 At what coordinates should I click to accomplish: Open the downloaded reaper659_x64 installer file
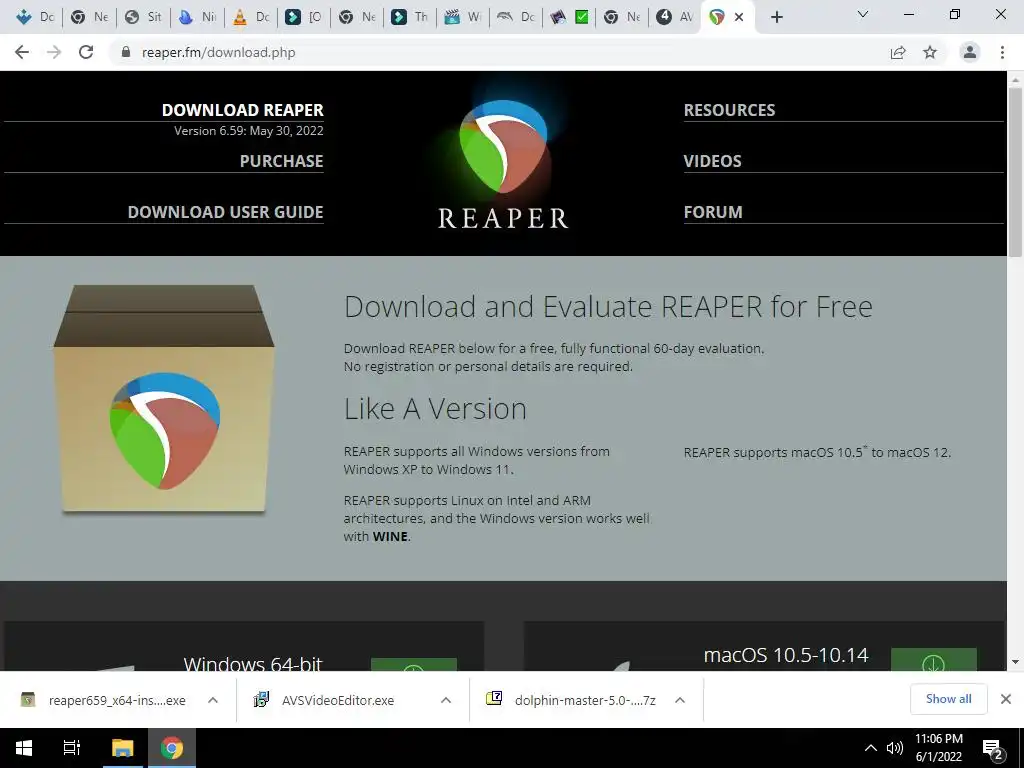point(104,700)
